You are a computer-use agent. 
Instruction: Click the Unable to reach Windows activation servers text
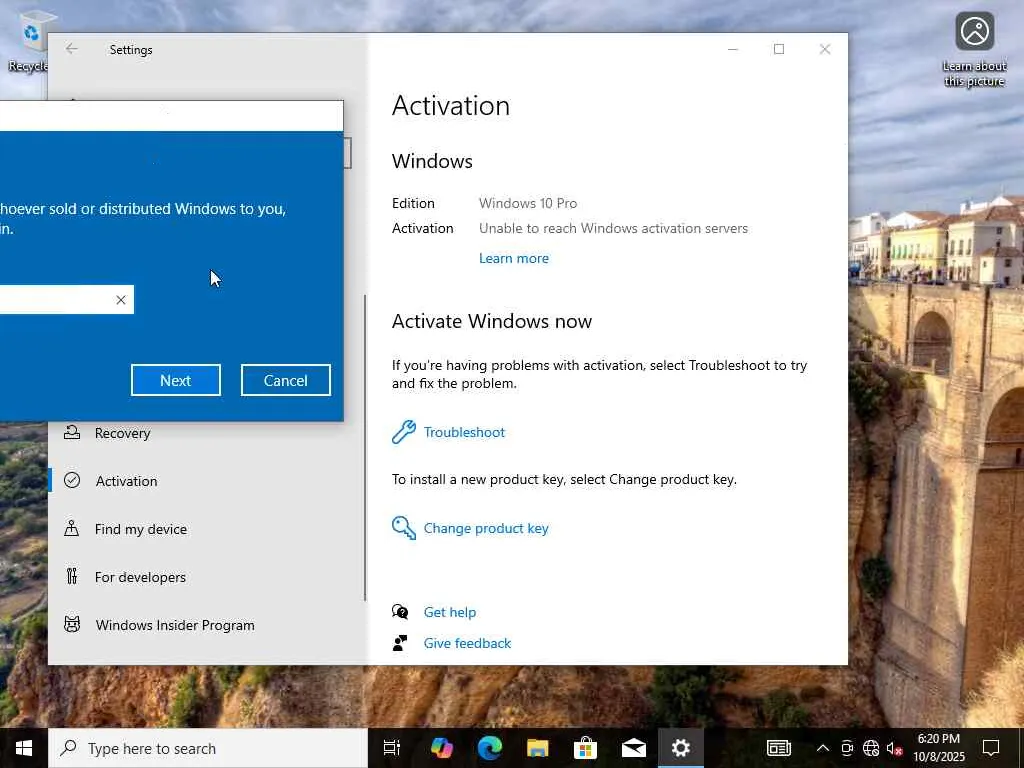(x=613, y=229)
